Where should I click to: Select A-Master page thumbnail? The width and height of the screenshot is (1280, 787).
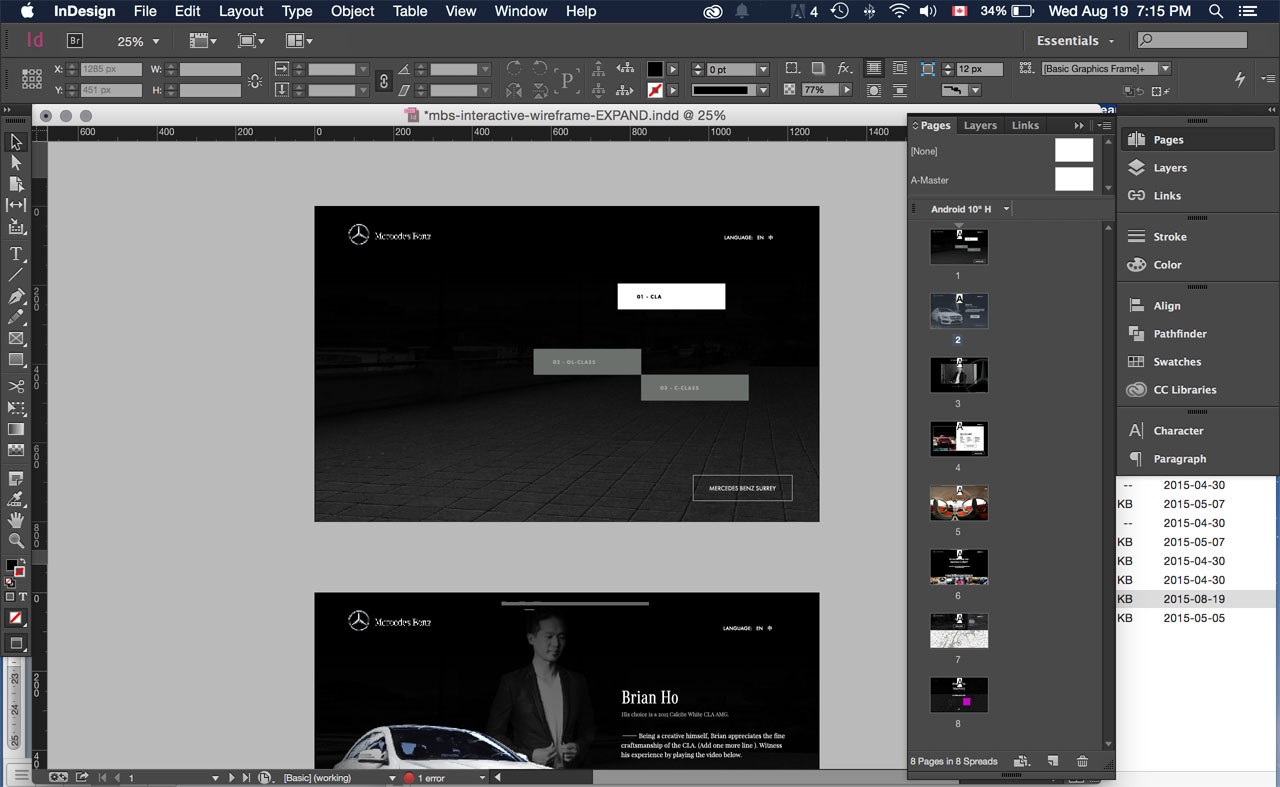1074,179
